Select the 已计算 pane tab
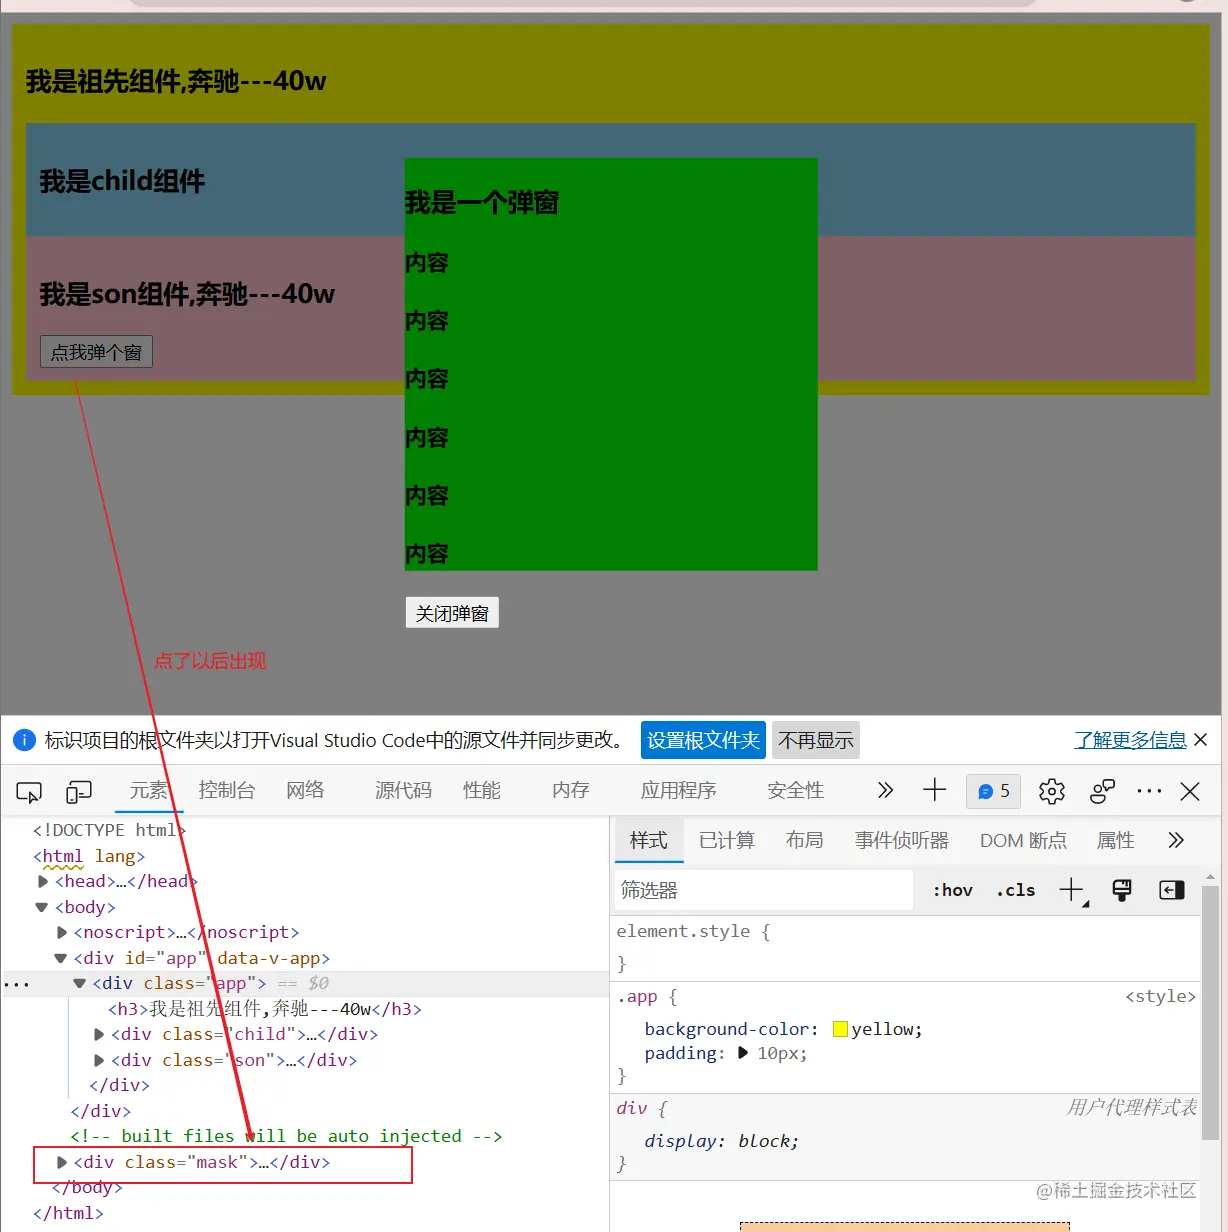The width and height of the screenshot is (1228, 1232). (x=727, y=840)
